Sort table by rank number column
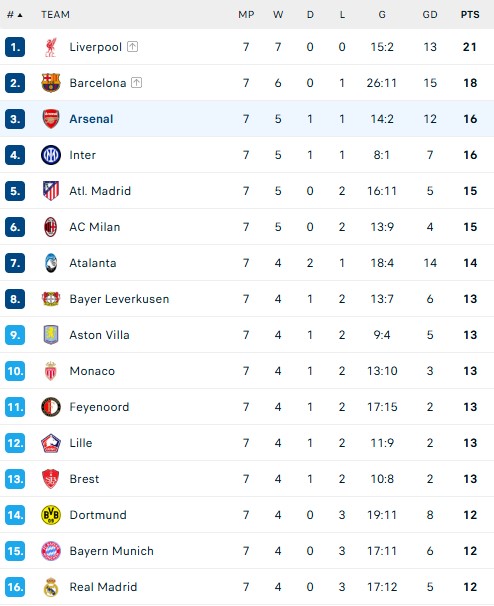Screen dimensions: 494x606 pyautogui.click(x=15, y=15)
